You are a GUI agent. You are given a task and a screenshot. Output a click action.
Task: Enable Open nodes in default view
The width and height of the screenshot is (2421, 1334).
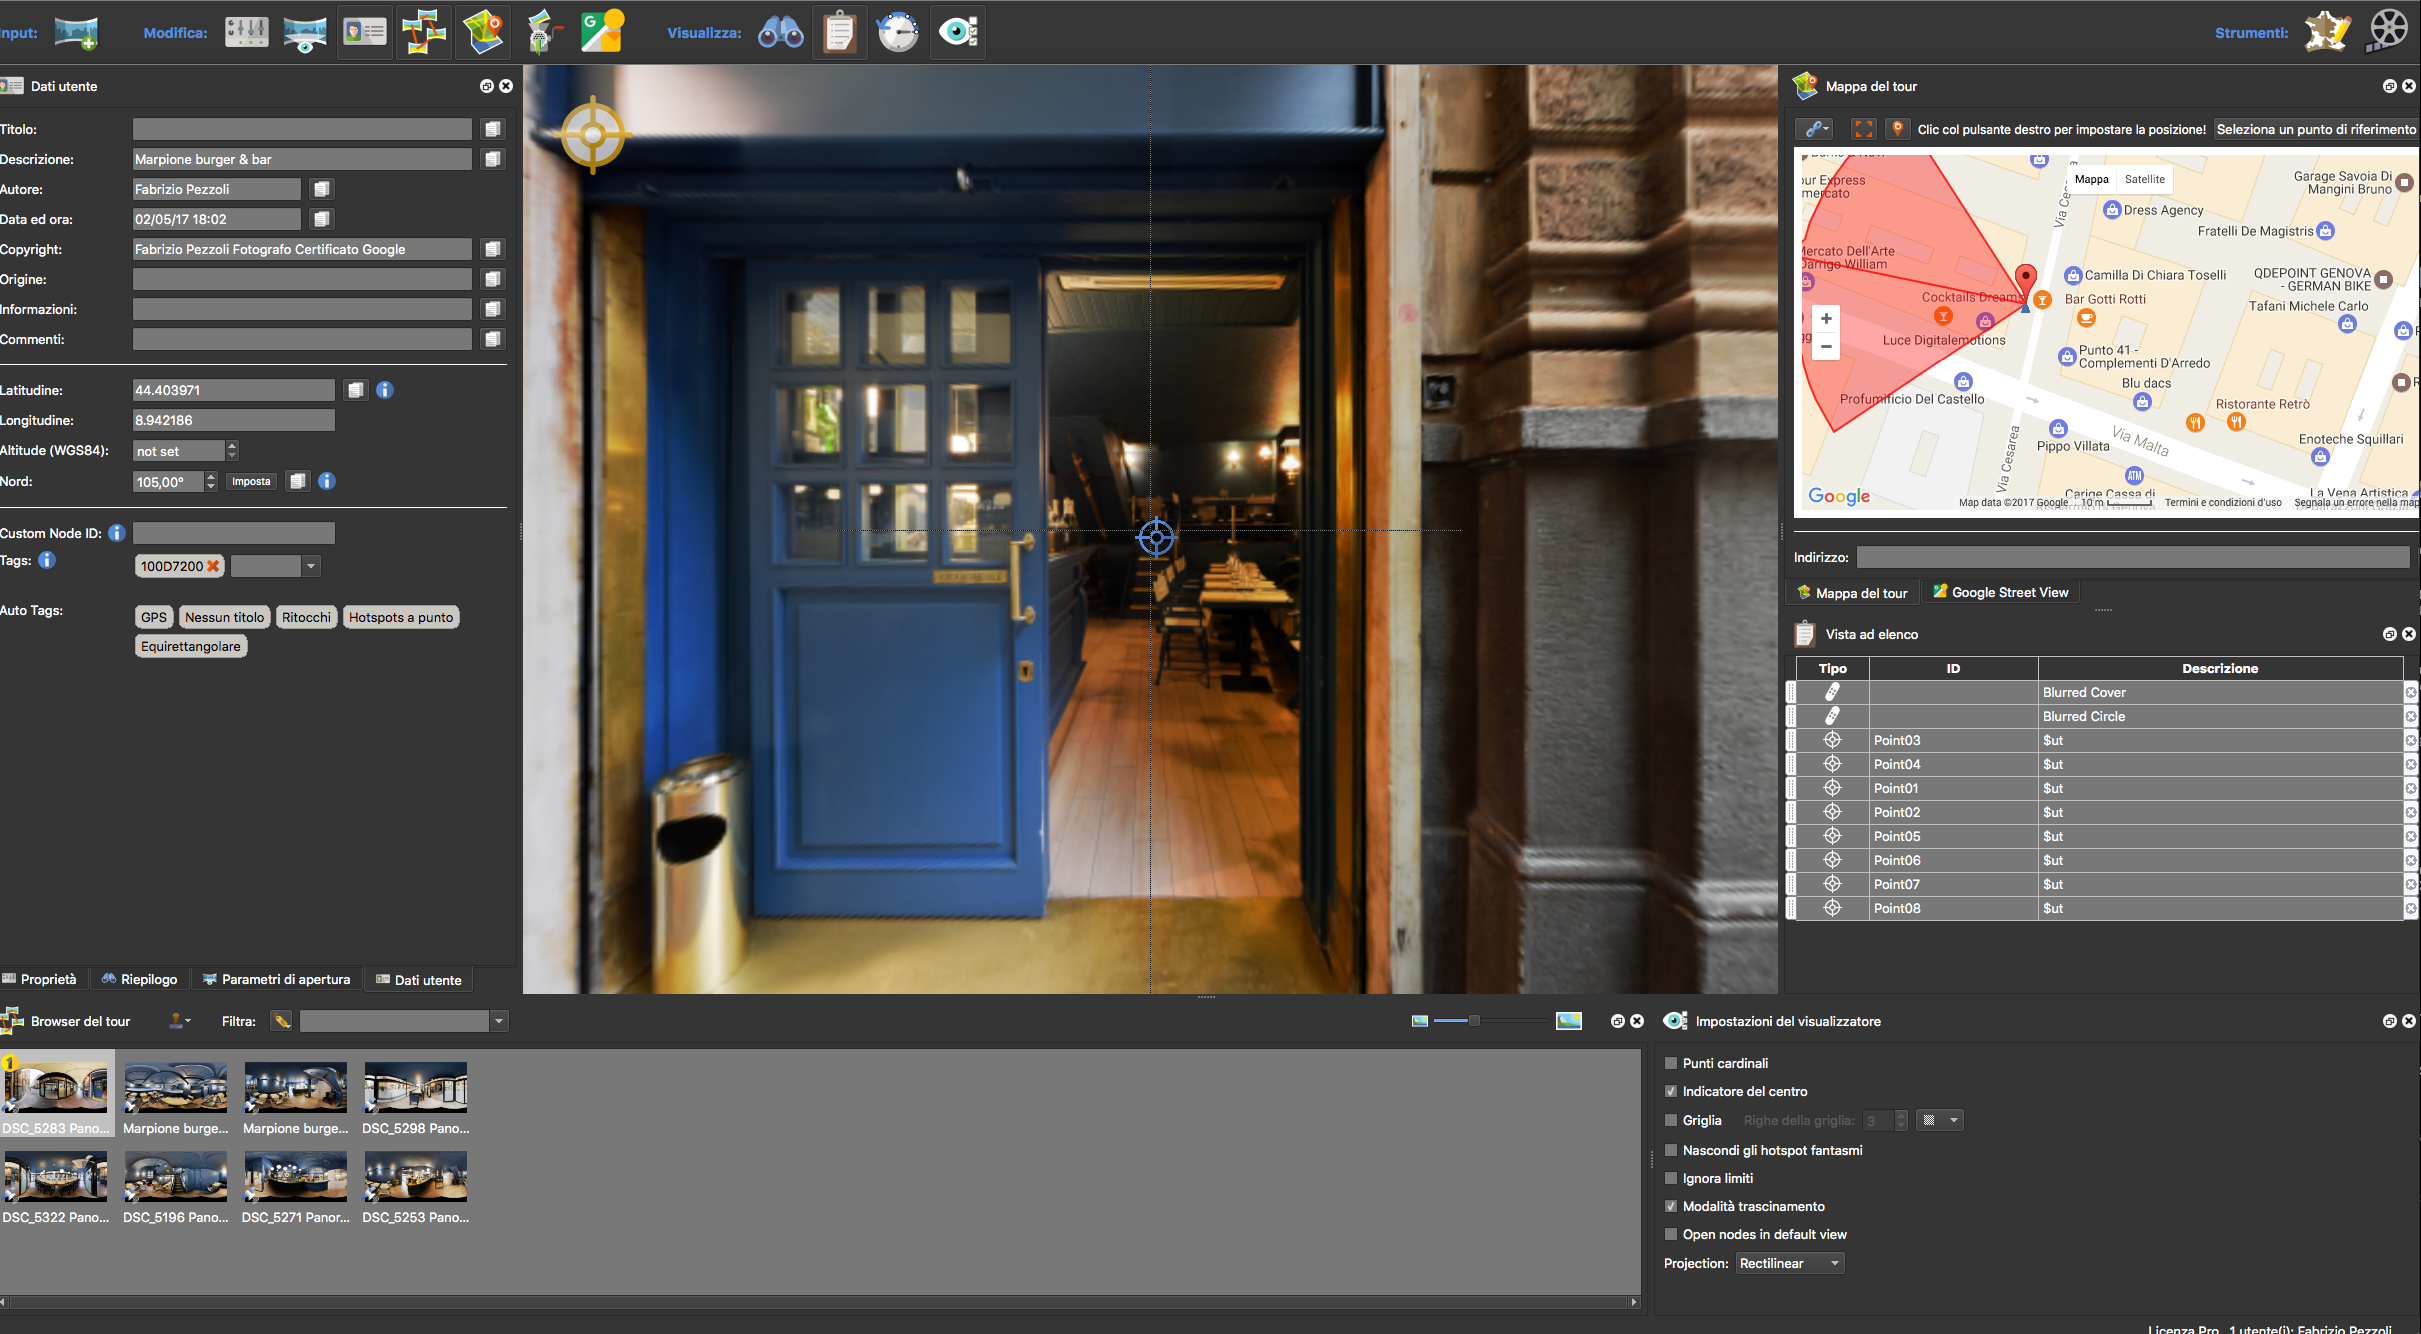click(1671, 1234)
